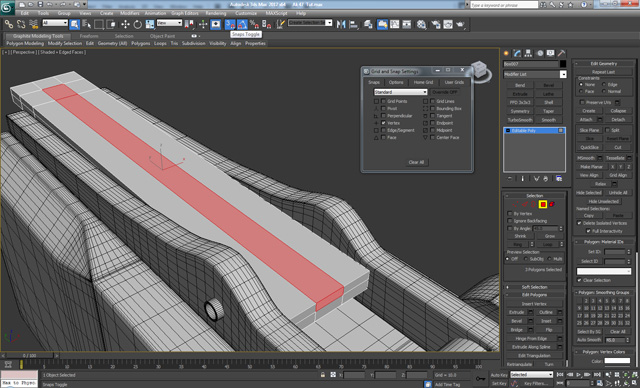Click the Render Production teapot icon

coord(460,24)
